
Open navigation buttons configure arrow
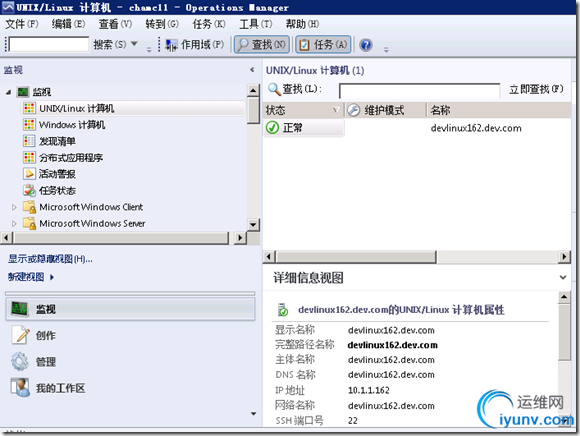[253, 414]
